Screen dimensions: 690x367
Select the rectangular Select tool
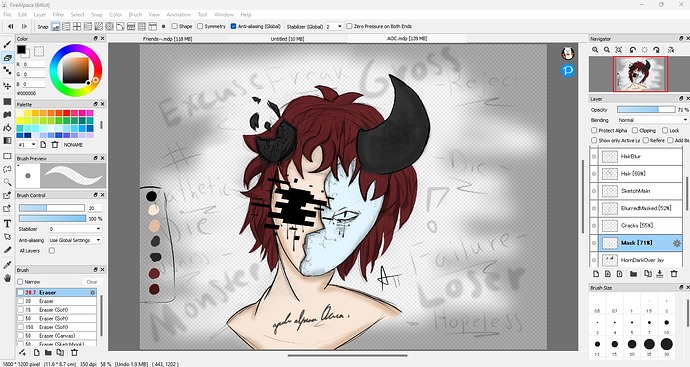[x=7, y=156]
